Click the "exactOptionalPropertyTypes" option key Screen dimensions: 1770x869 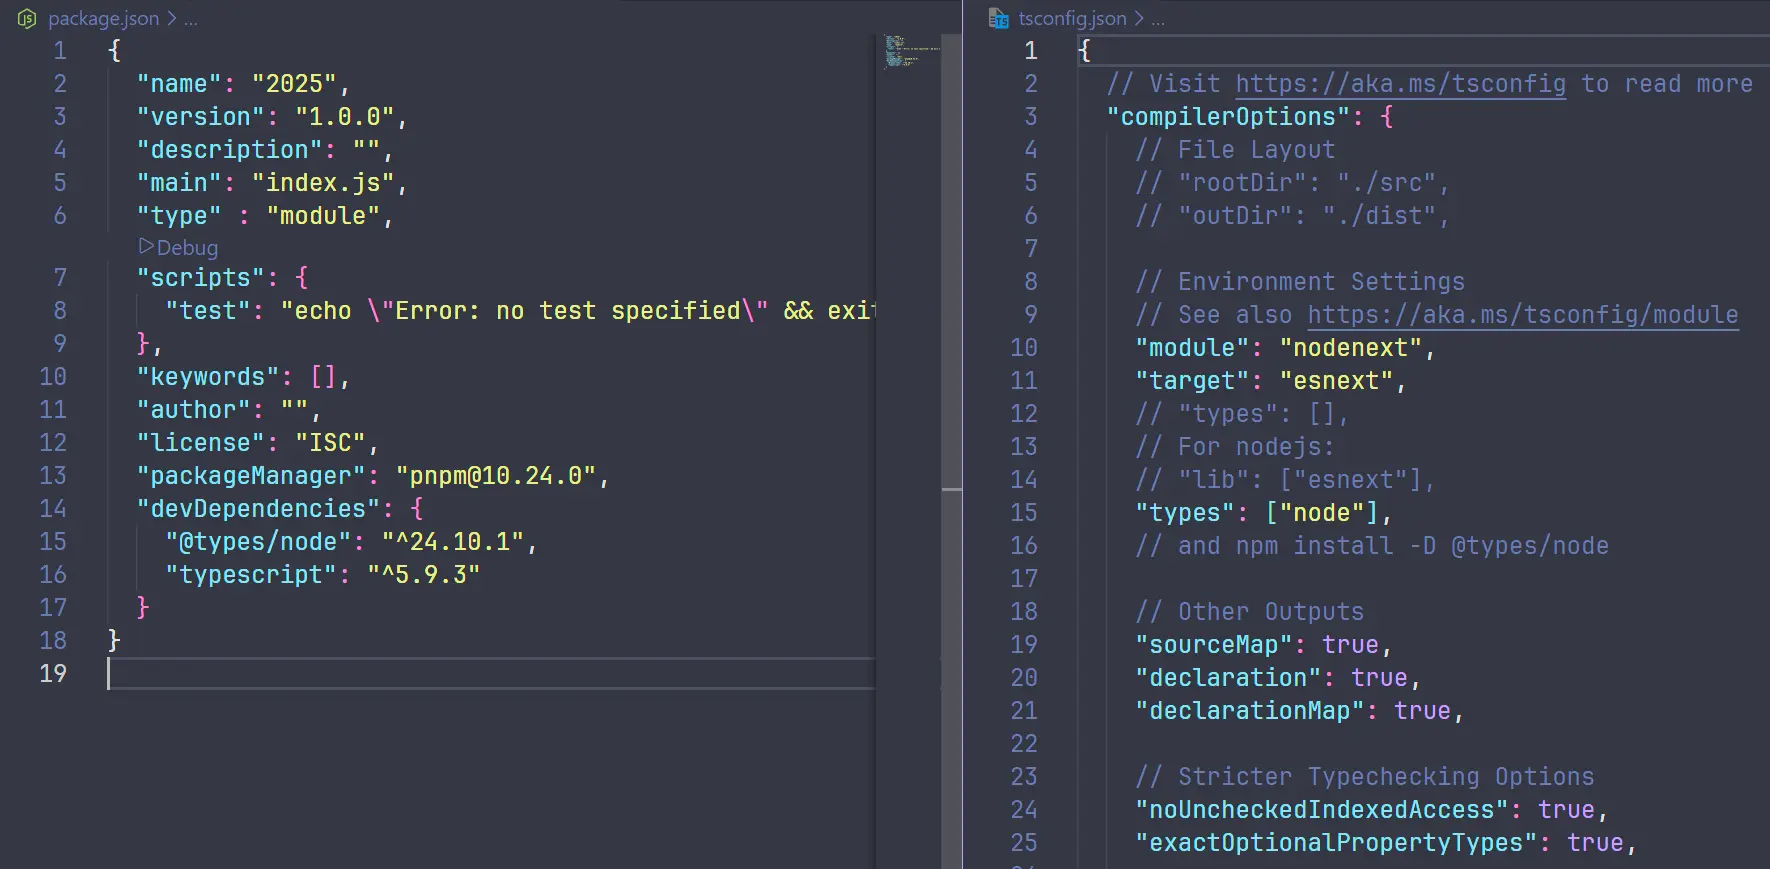(x=1336, y=843)
